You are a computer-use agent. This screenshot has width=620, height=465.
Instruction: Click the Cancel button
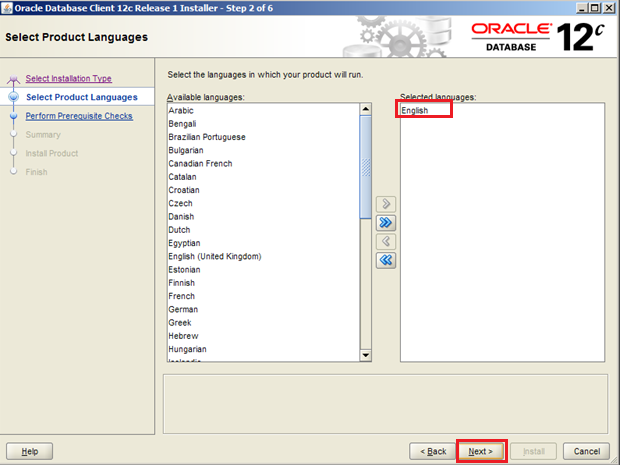[587, 451]
